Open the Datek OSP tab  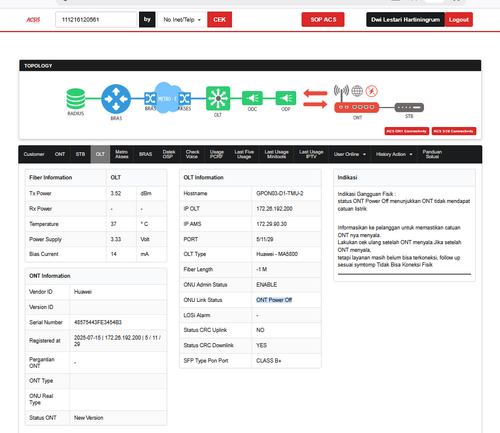coord(169,154)
